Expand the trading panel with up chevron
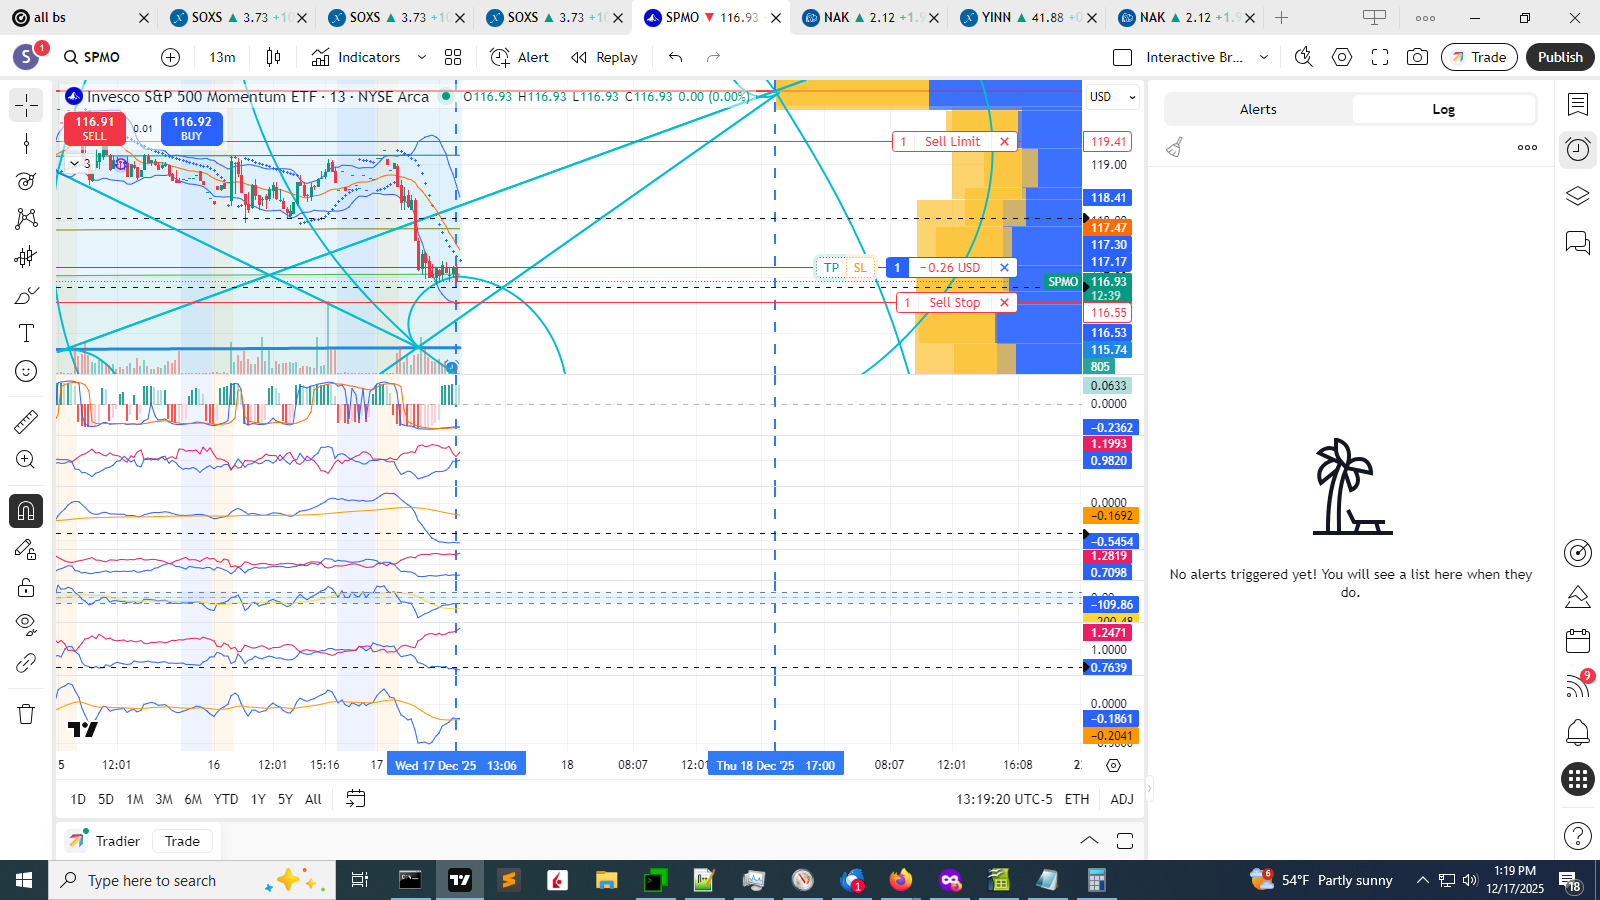Viewport: 1600px width, 900px height. [1090, 841]
